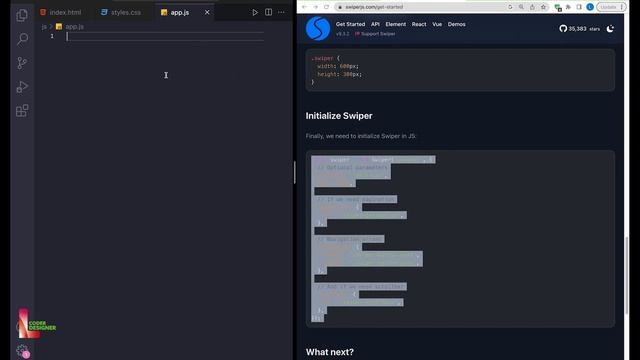Viewport: 640px width, 360px height.
Task: Click the browser page vertical scrollbar
Action: pyautogui.click(x=627, y=276)
